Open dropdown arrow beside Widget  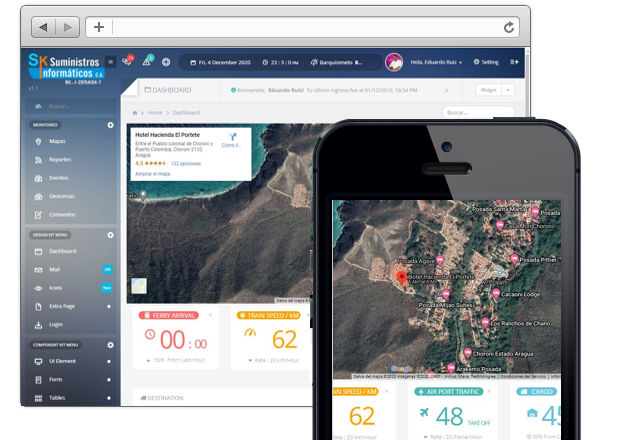508,90
